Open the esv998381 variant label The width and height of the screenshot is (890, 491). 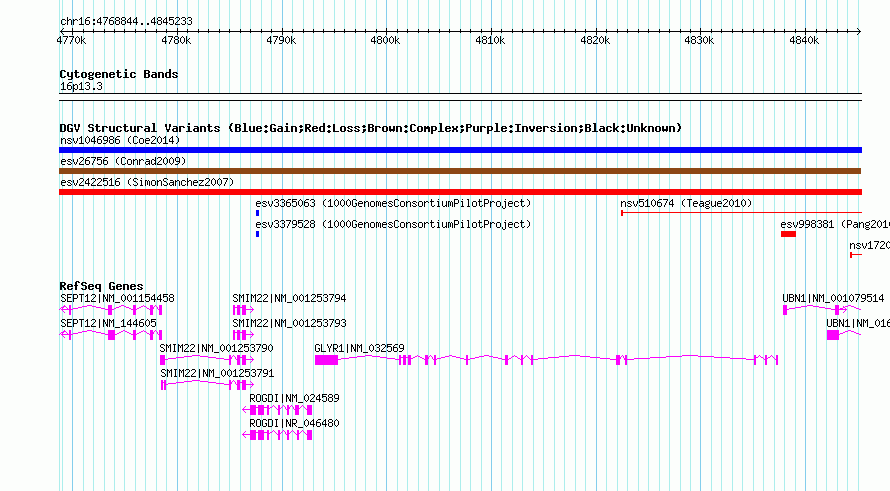coord(835,224)
